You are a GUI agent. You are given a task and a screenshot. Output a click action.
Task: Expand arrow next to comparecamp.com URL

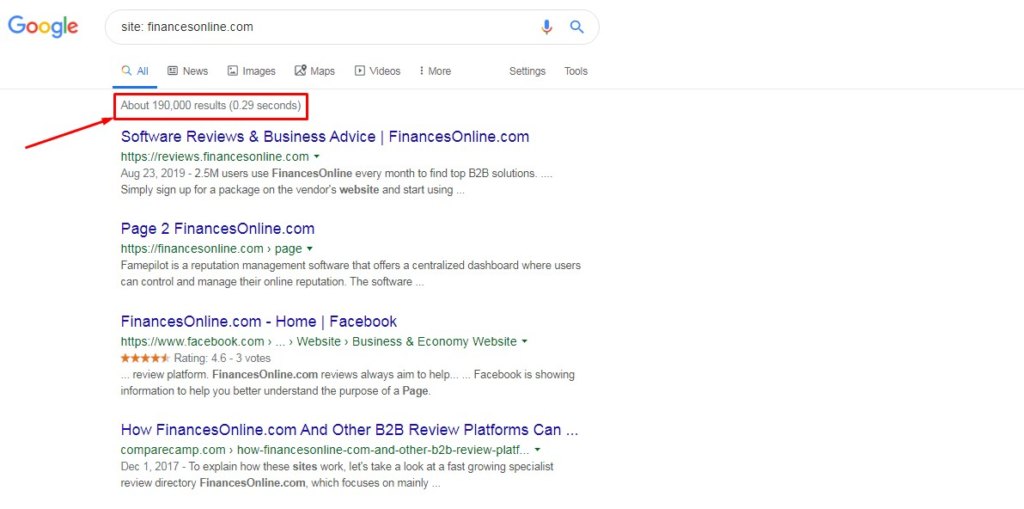pyautogui.click(x=537, y=450)
